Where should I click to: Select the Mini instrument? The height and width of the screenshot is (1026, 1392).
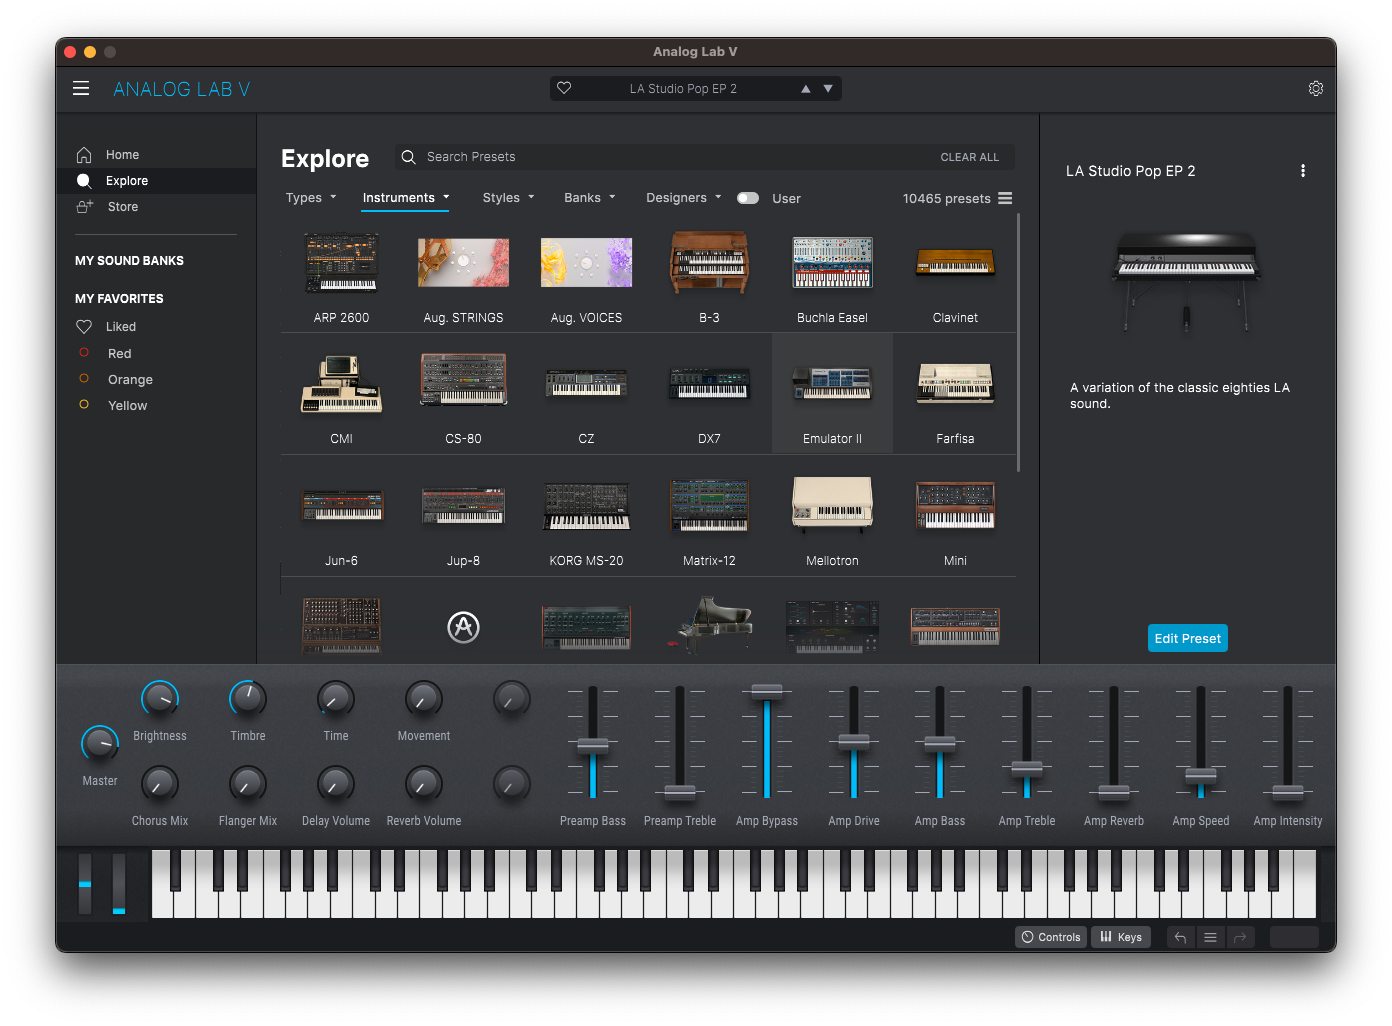955,518
